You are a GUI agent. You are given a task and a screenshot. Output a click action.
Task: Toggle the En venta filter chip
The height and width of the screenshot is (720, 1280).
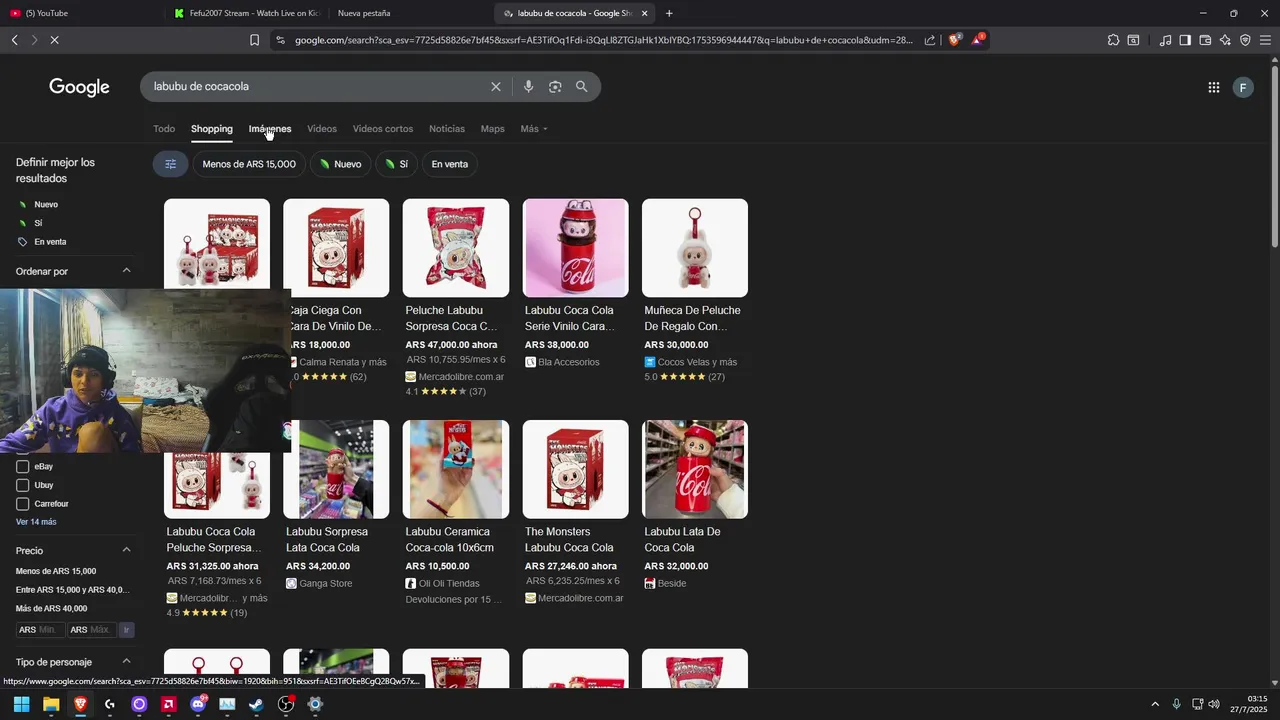click(x=450, y=164)
